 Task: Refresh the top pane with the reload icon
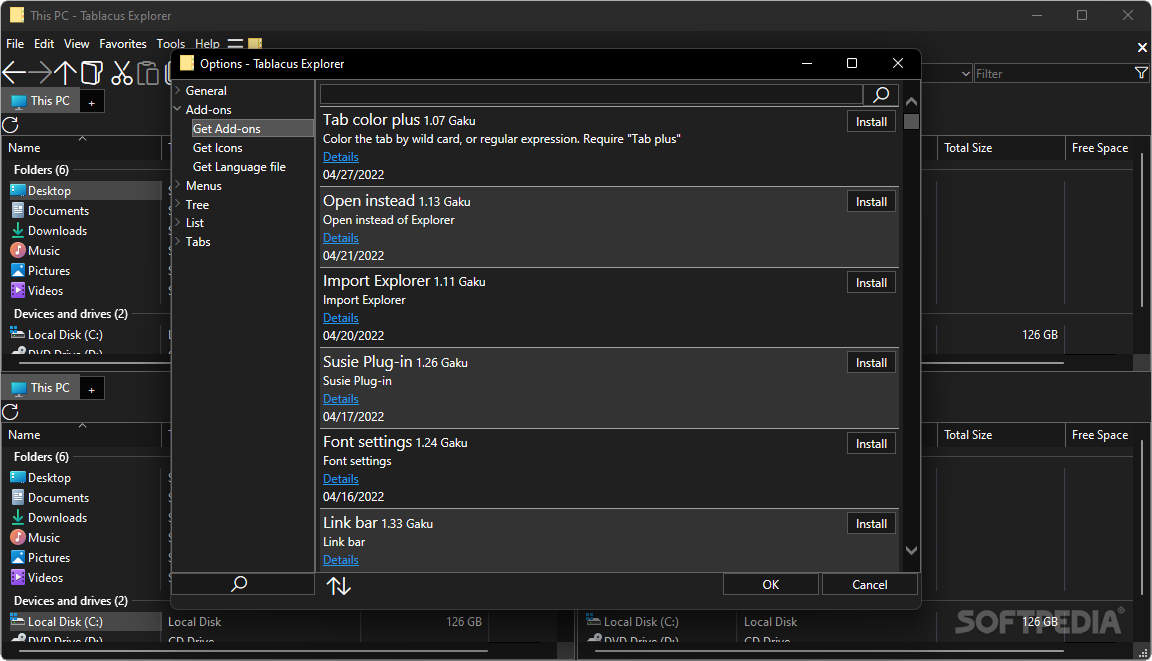point(10,125)
